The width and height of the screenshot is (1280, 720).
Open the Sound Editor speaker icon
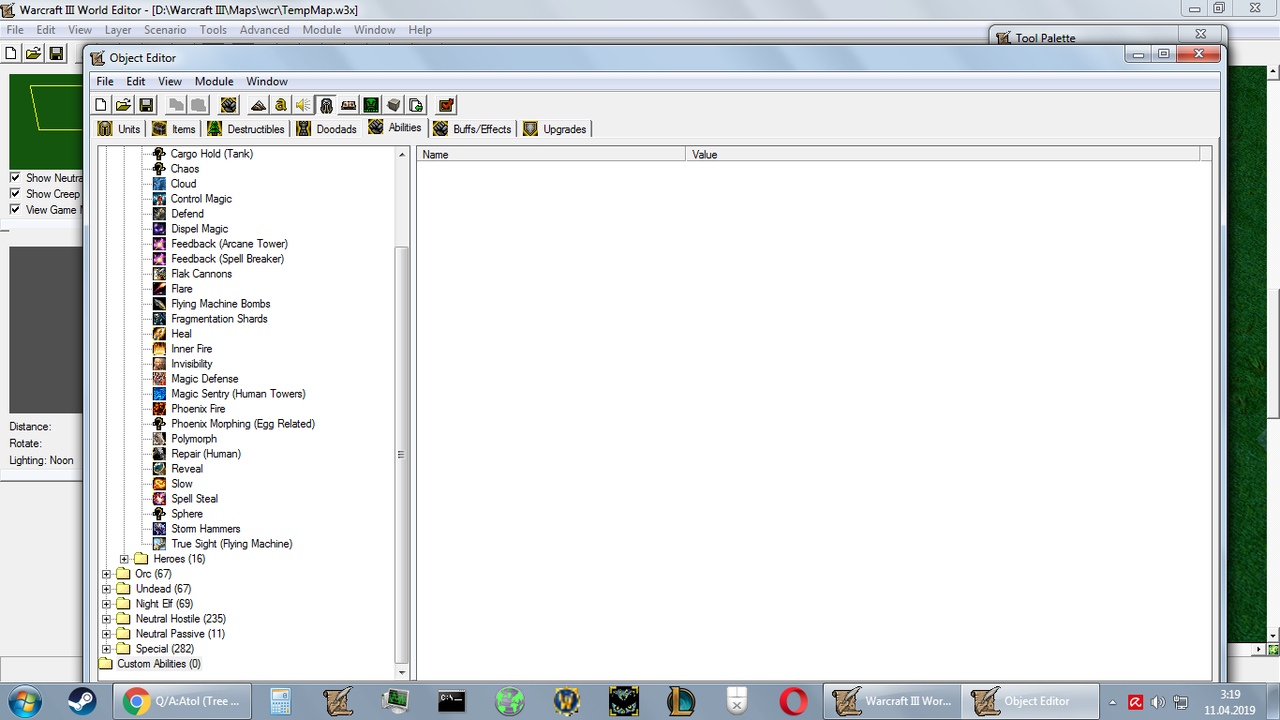[x=303, y=105]
